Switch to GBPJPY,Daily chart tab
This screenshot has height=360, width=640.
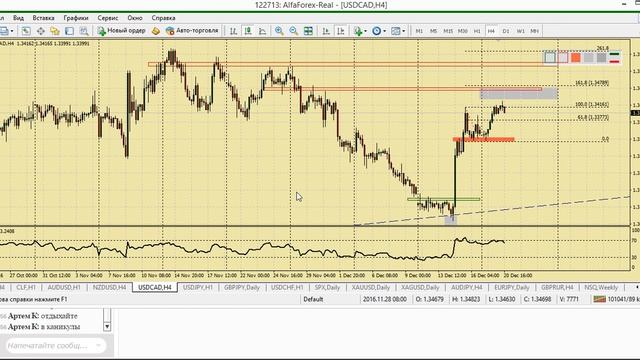[242, 287]
